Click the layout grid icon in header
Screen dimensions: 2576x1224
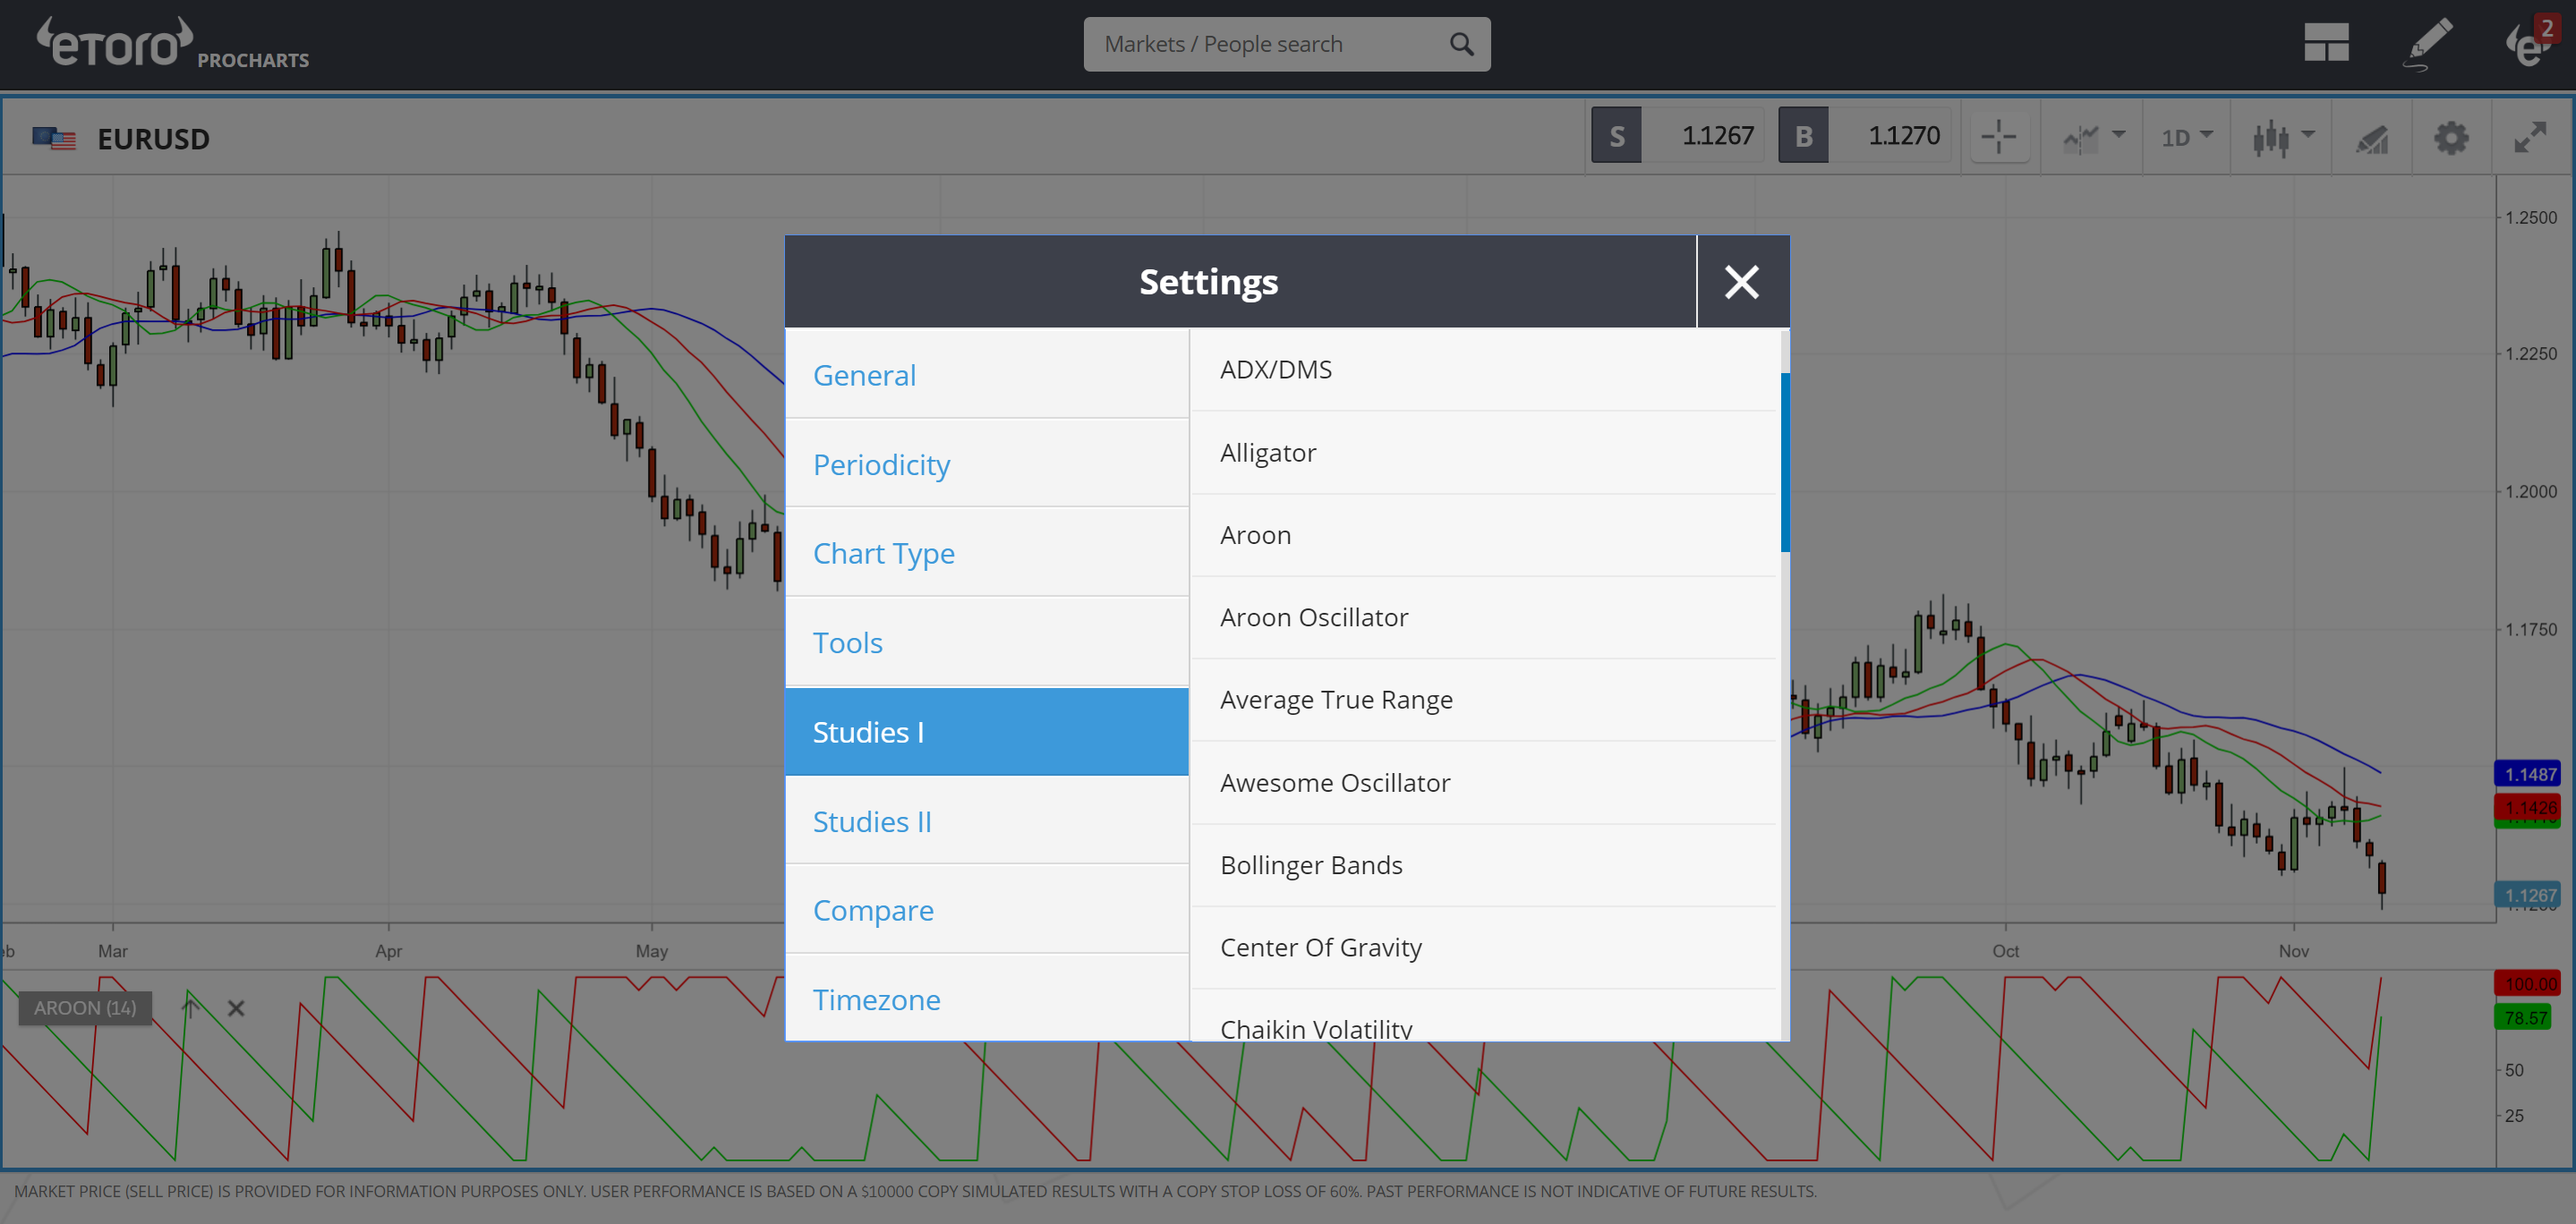coord(2326,43)
